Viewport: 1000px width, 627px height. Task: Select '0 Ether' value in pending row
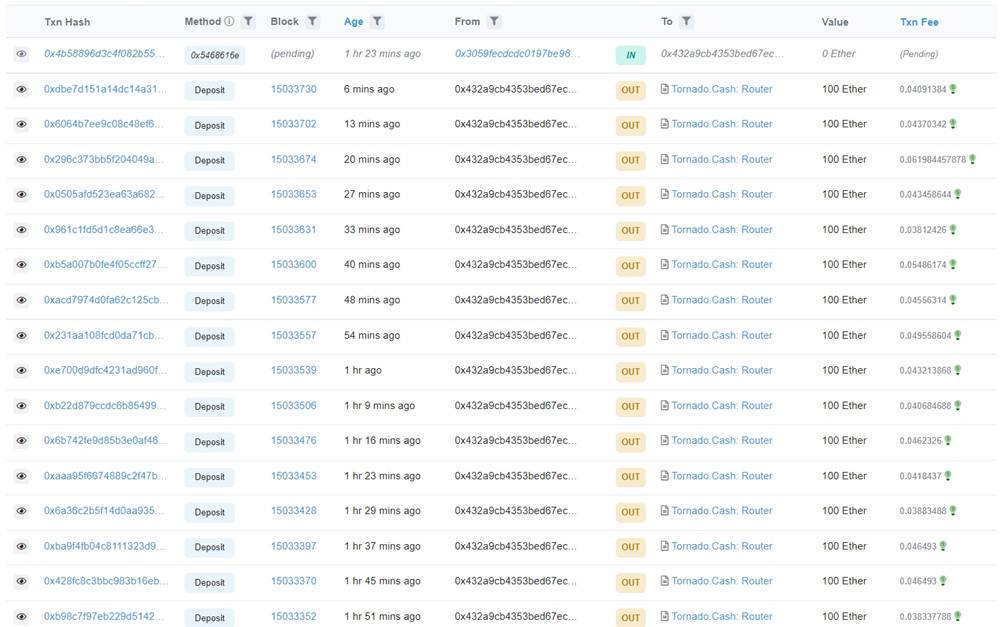(x=839, y=54)
